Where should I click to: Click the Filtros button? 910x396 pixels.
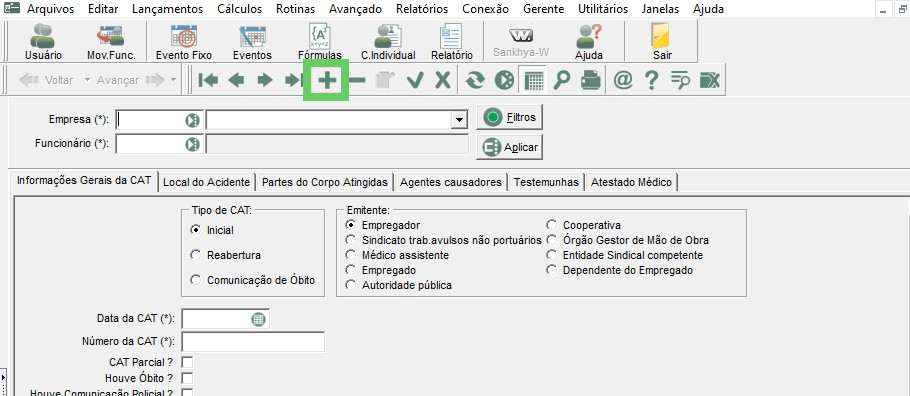(510, 117)
